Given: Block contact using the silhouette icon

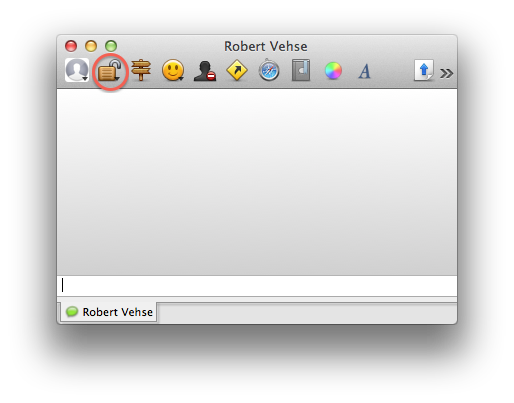Looking at the screenshot, I should click(205, 71).
